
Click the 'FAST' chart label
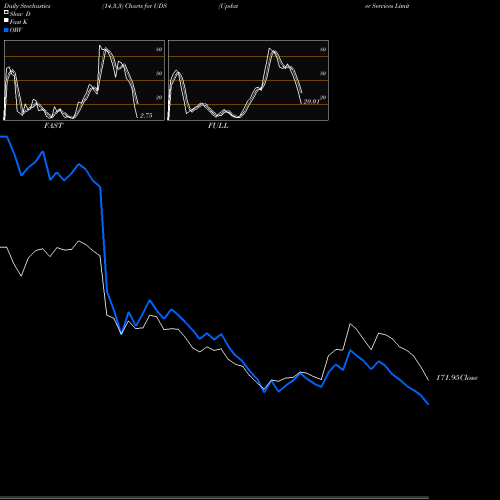[x=53, y=126]
